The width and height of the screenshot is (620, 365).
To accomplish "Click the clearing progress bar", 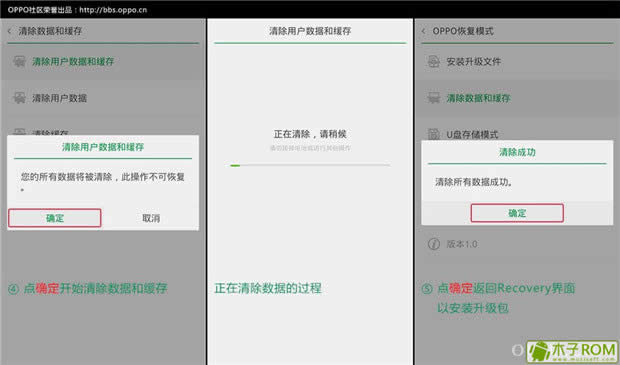I will point(310,165).
